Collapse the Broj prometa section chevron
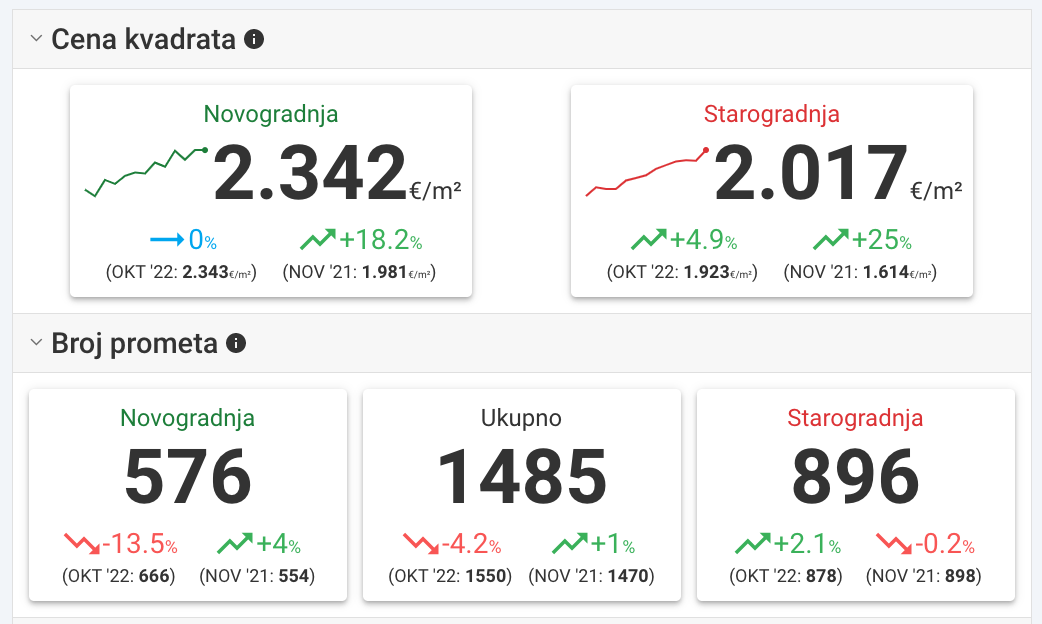This screenshot has width=1042, height=624. (36, 344)
